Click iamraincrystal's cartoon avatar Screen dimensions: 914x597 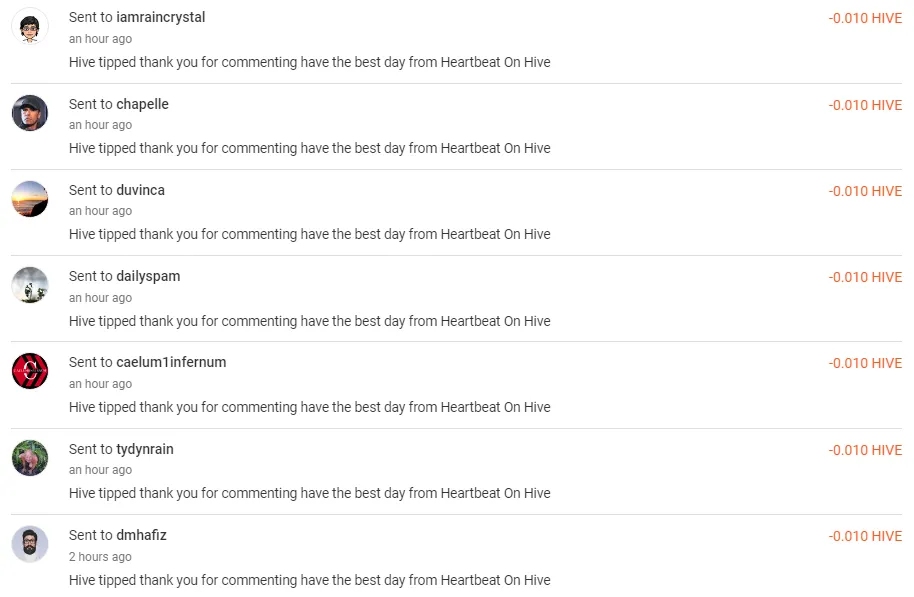30,27
